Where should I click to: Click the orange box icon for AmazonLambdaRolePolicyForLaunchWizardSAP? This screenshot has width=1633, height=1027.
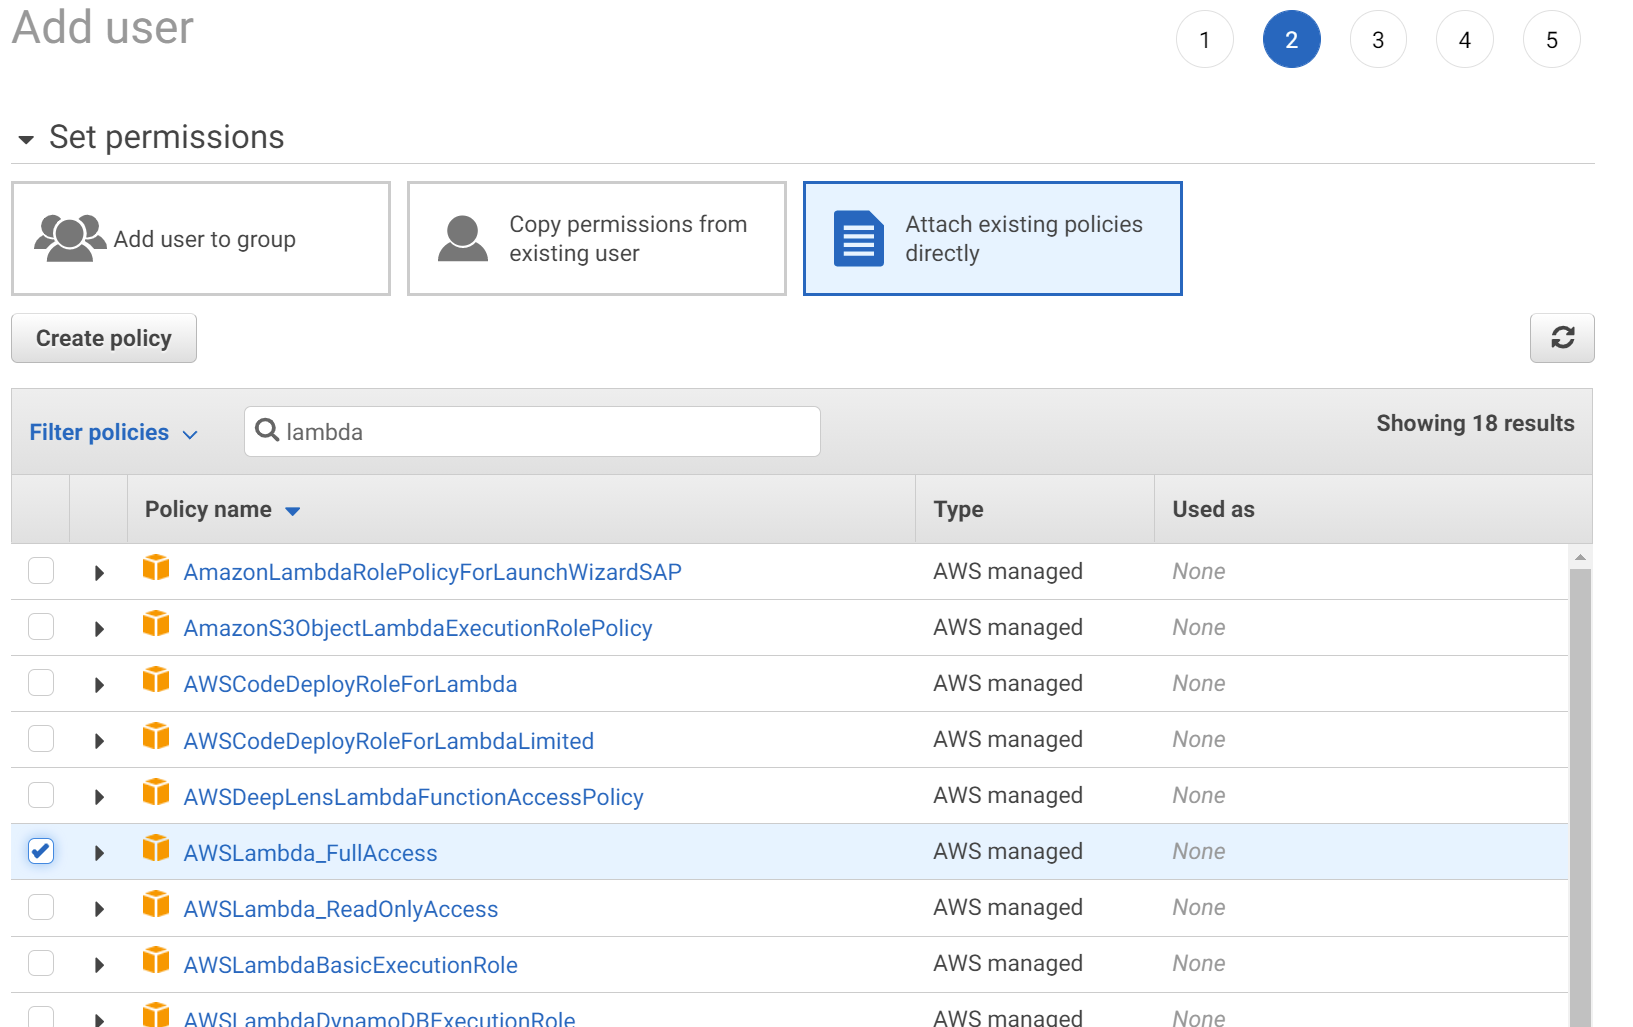156,568
